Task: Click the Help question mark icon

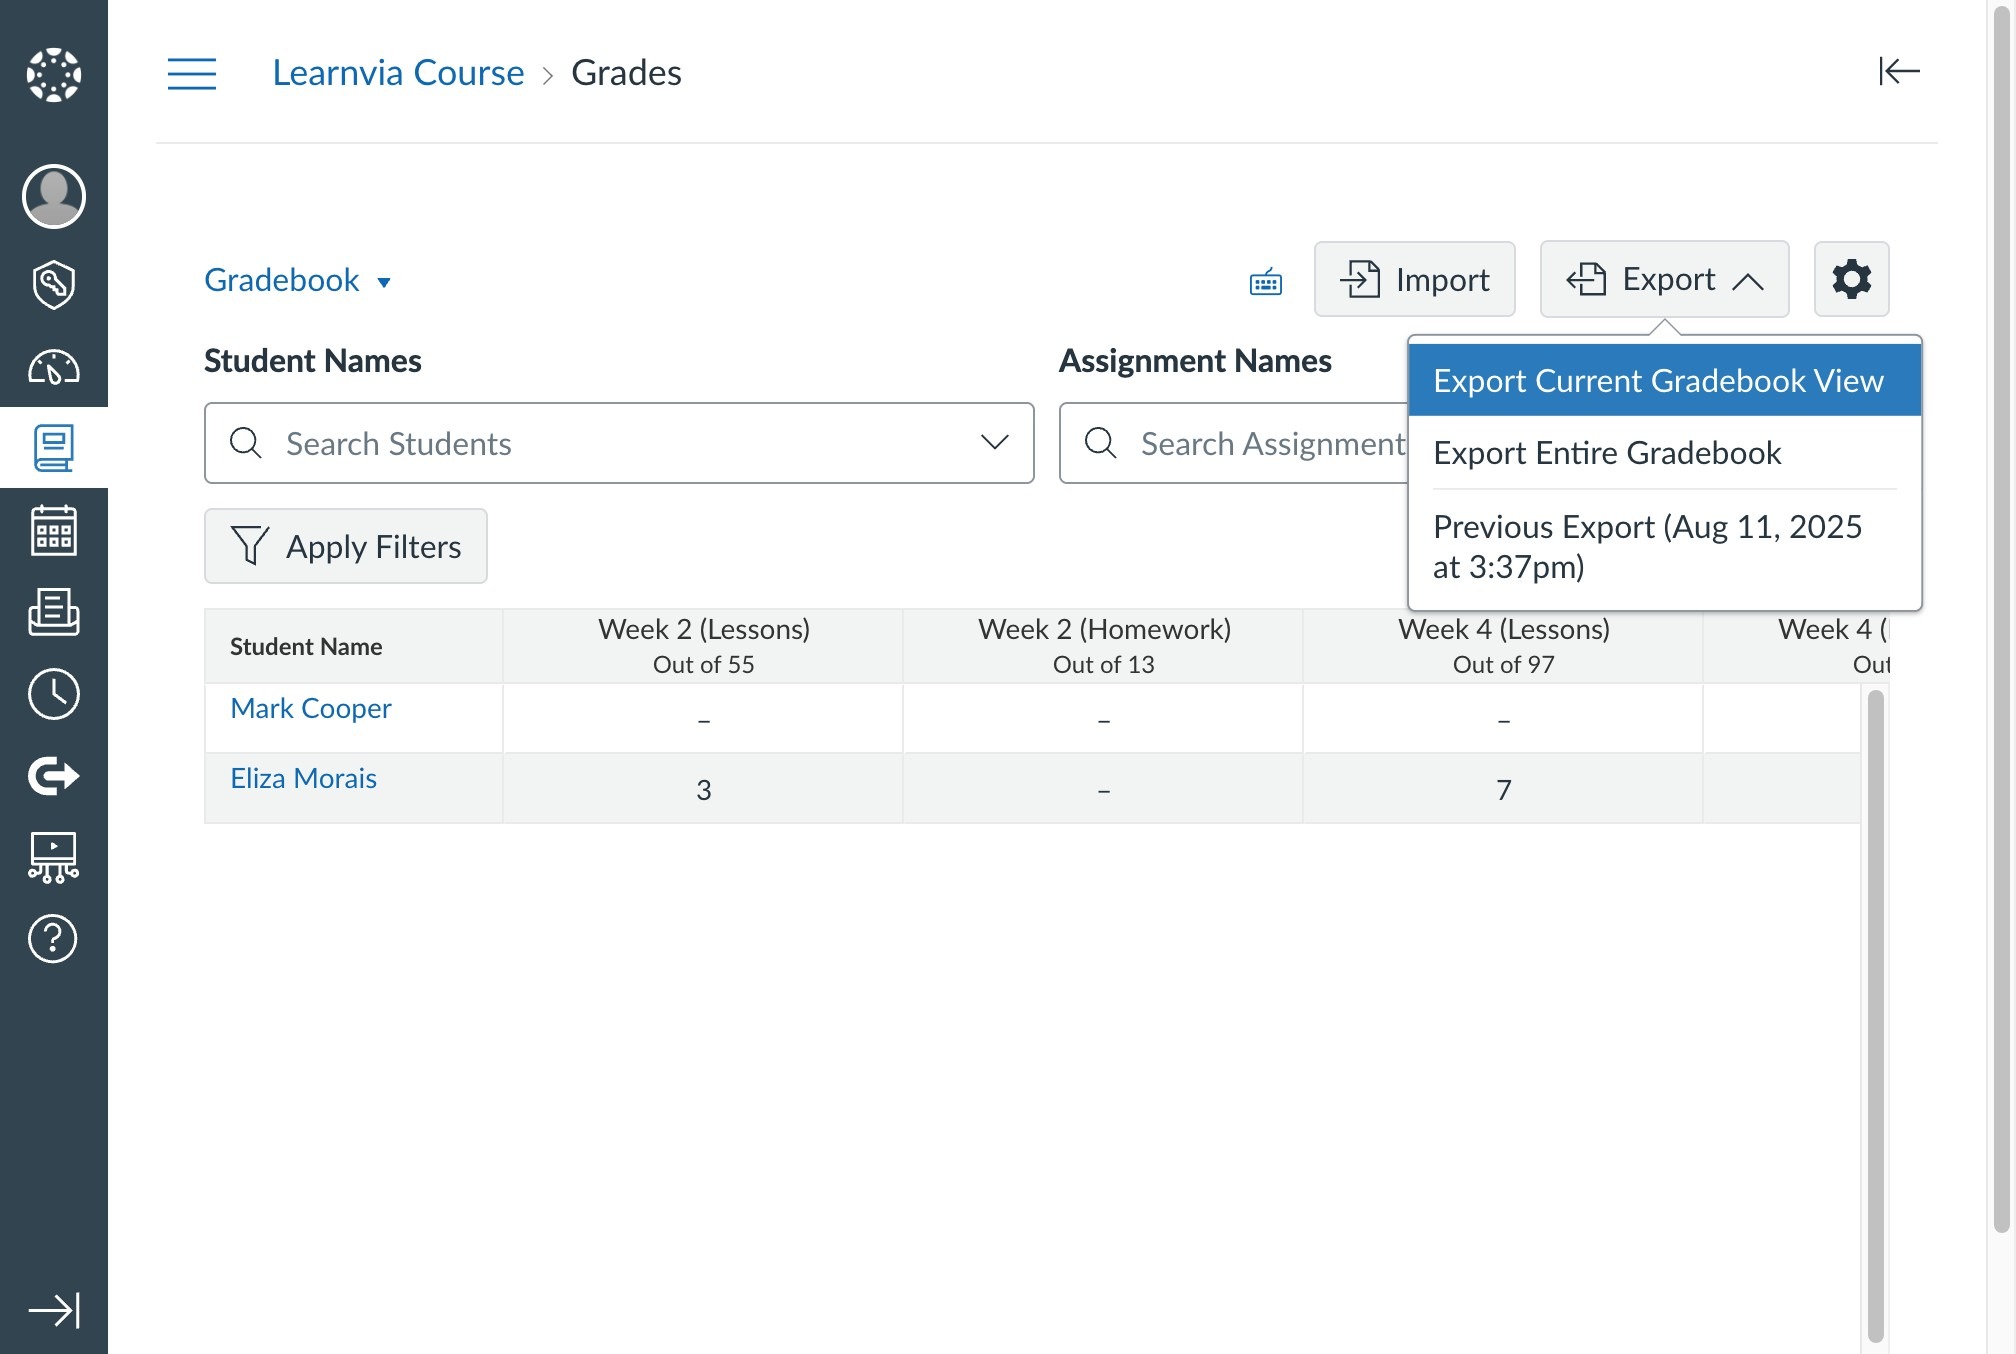Action: (x=54, y=939)
